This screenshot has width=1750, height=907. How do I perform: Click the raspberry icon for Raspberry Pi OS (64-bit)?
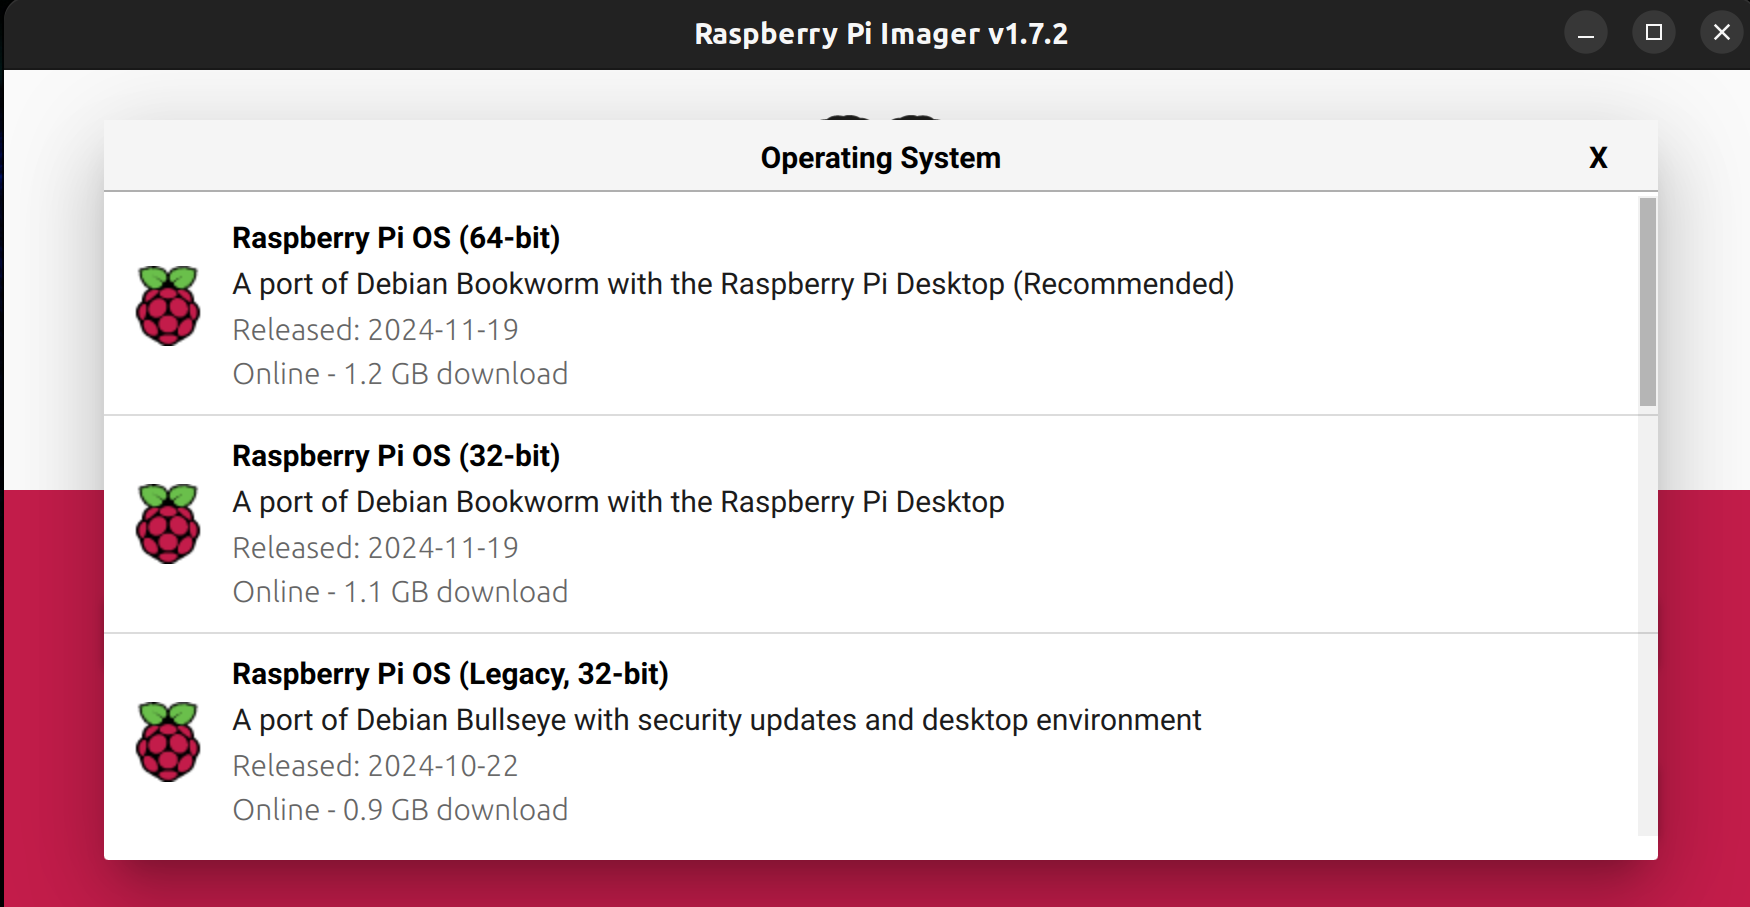click(x=168, y=305)
